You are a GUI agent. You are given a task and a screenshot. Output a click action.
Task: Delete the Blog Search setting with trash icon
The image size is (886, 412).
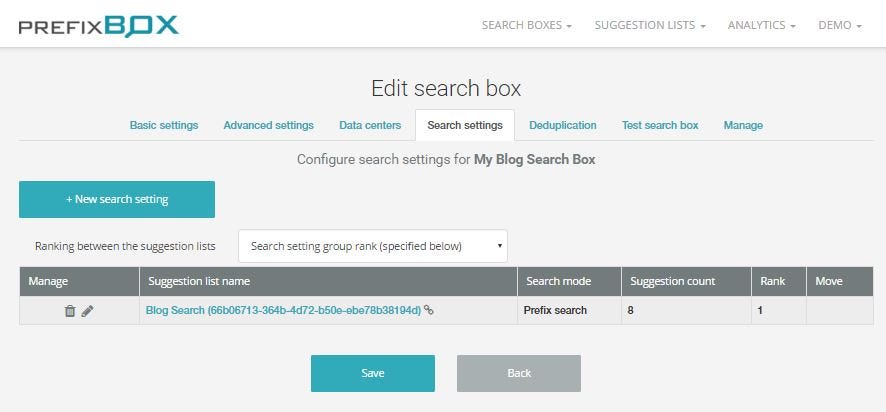click(x=70, y=311)
